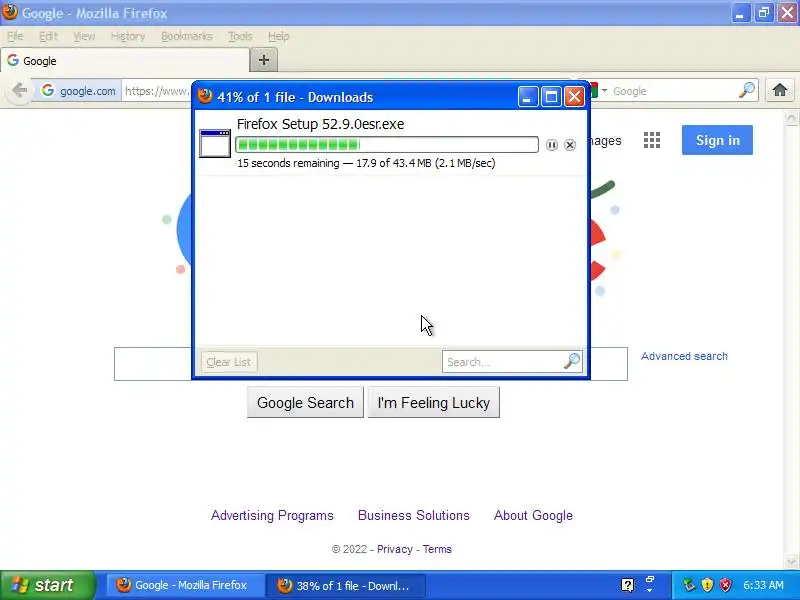Open the Business Solutions link

414,515
